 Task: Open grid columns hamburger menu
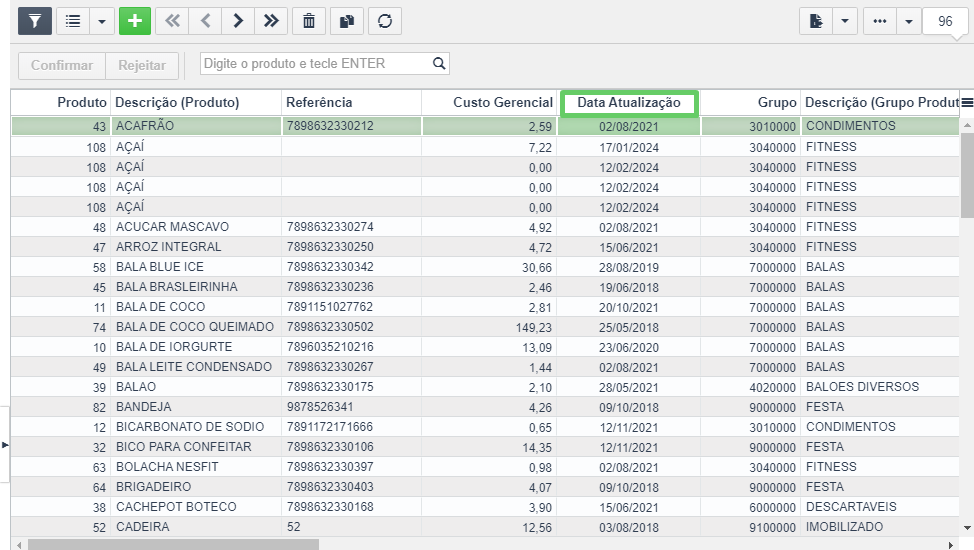(x=967, y=103)
